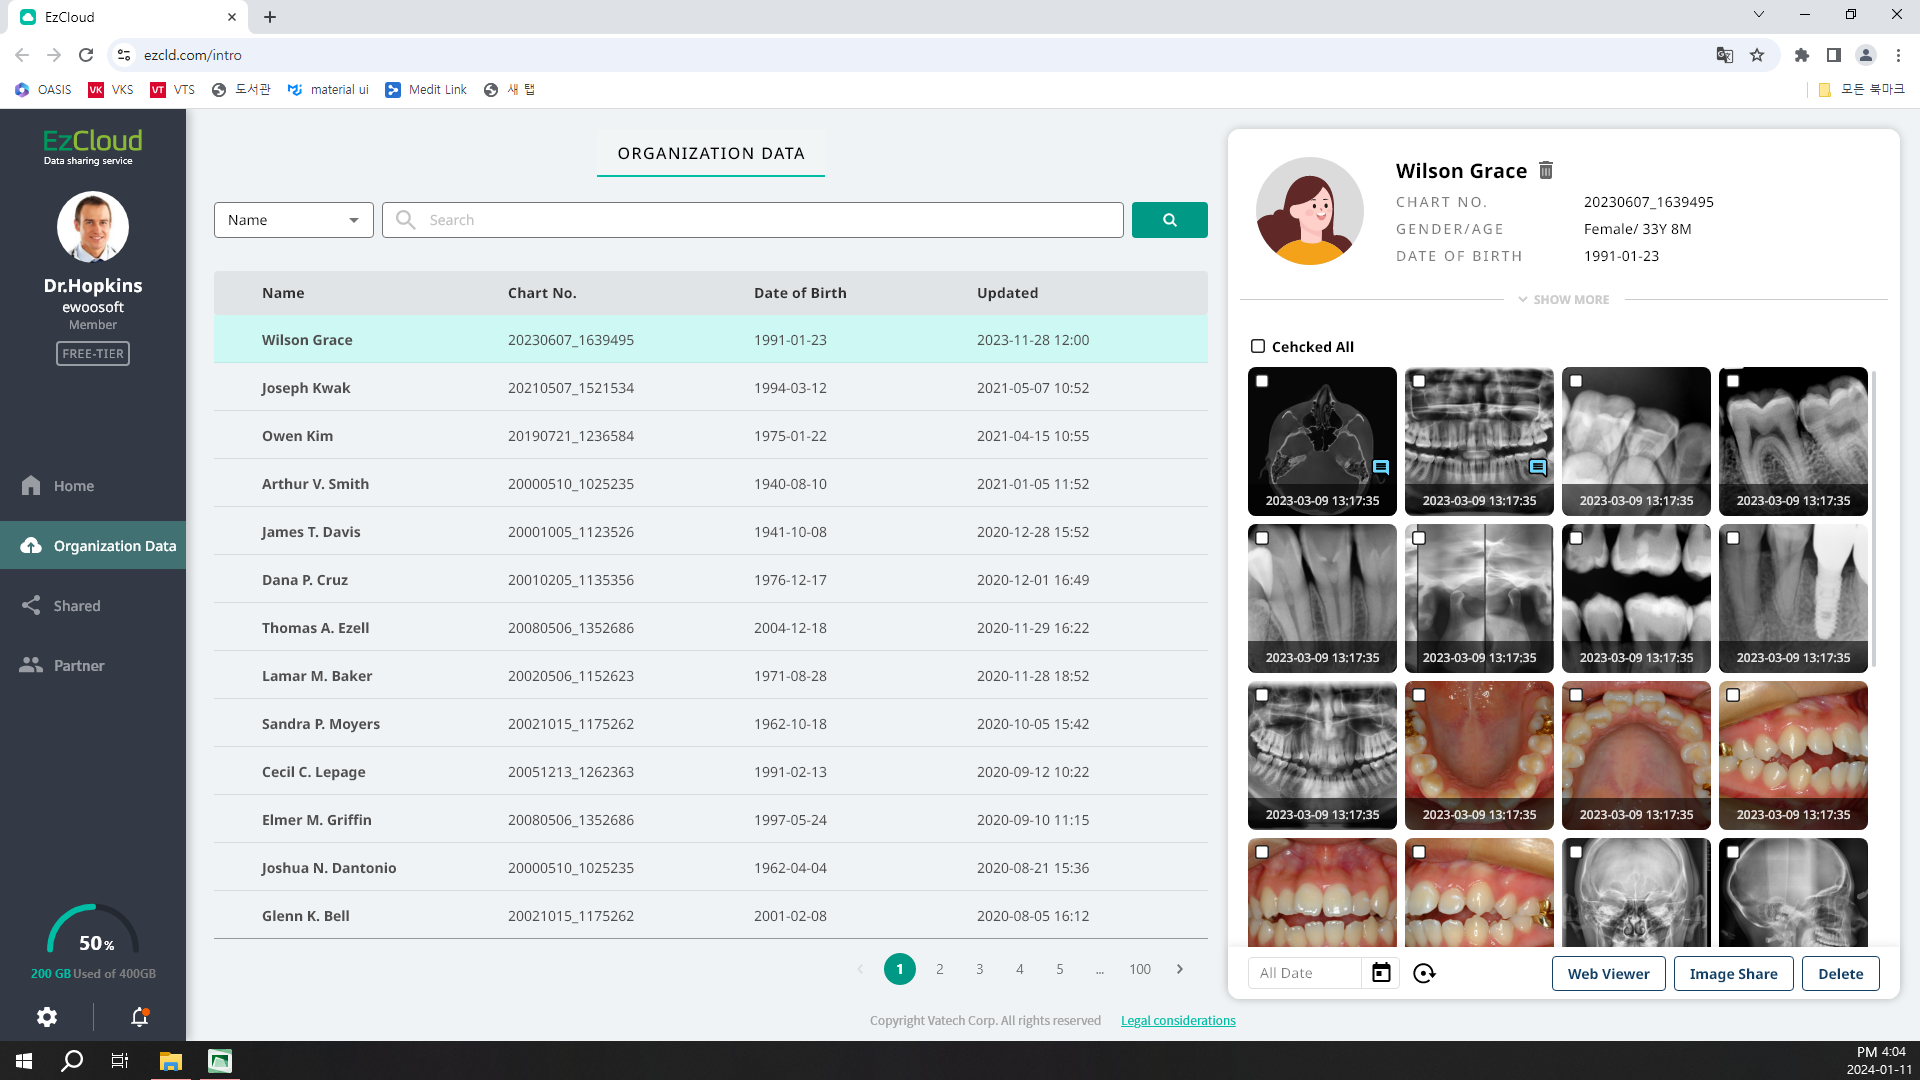Check the dental implant x-ray thumbnail checkbox
This screenshot has width=1920, height=1080.
pos(1733,538)
